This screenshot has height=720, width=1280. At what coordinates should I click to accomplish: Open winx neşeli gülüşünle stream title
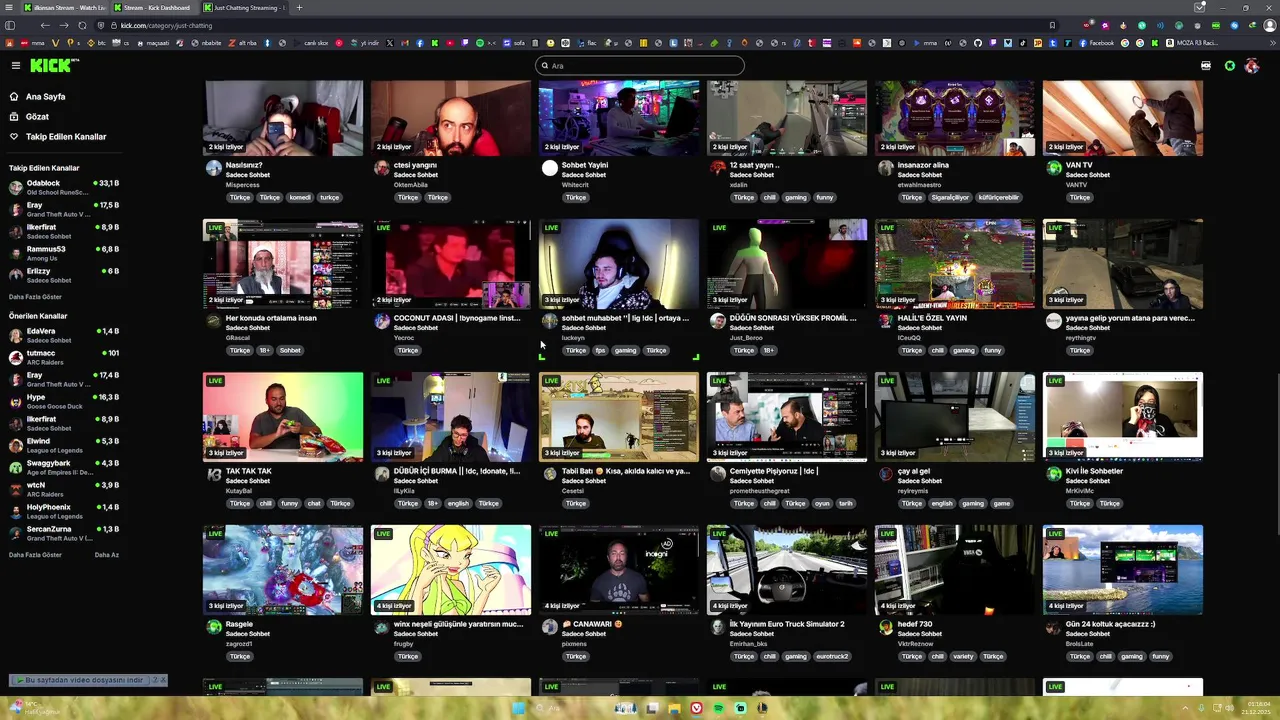(458, 624)
